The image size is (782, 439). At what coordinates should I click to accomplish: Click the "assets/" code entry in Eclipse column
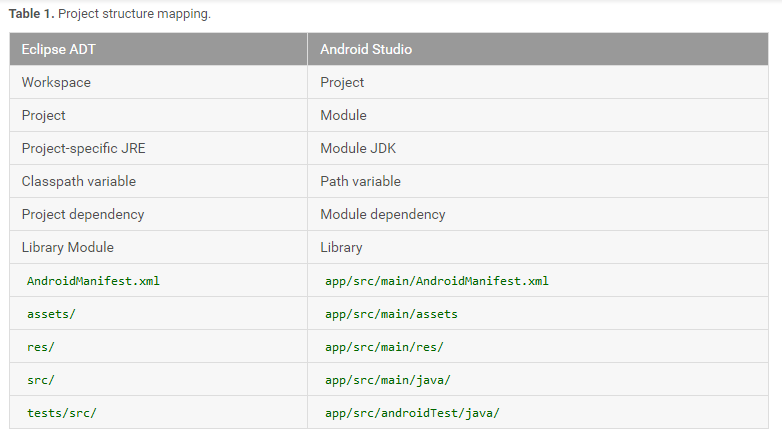tap(51, 314)
